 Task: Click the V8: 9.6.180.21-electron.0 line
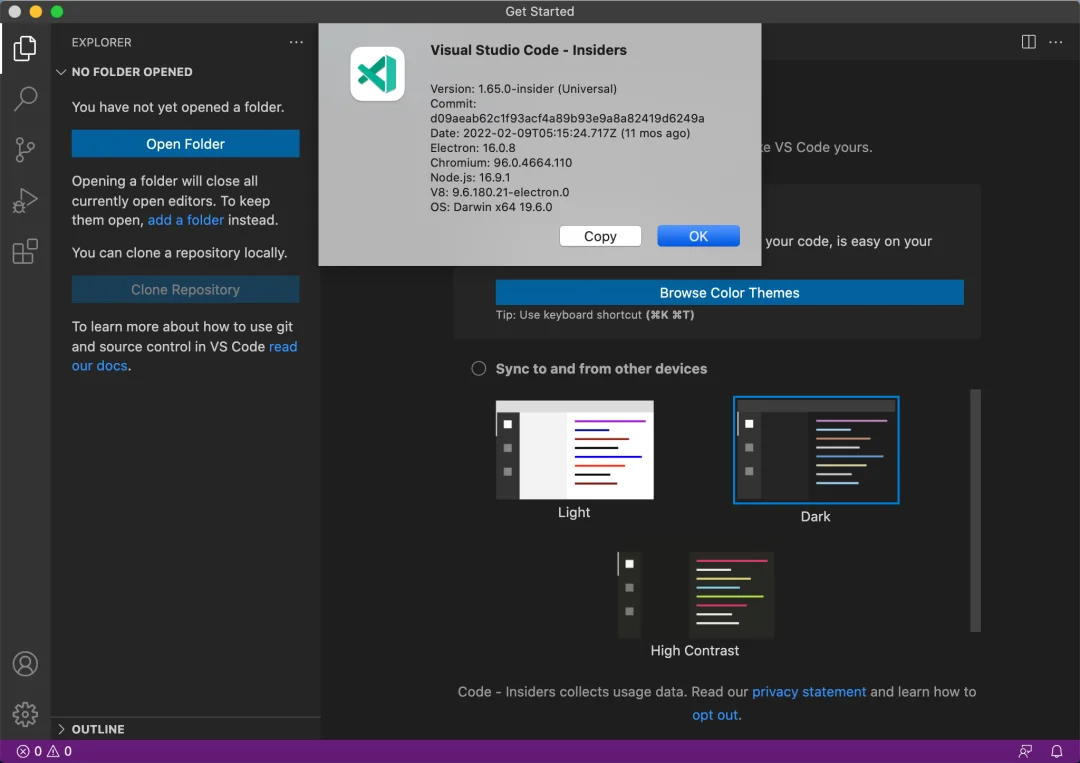point(499,193)
